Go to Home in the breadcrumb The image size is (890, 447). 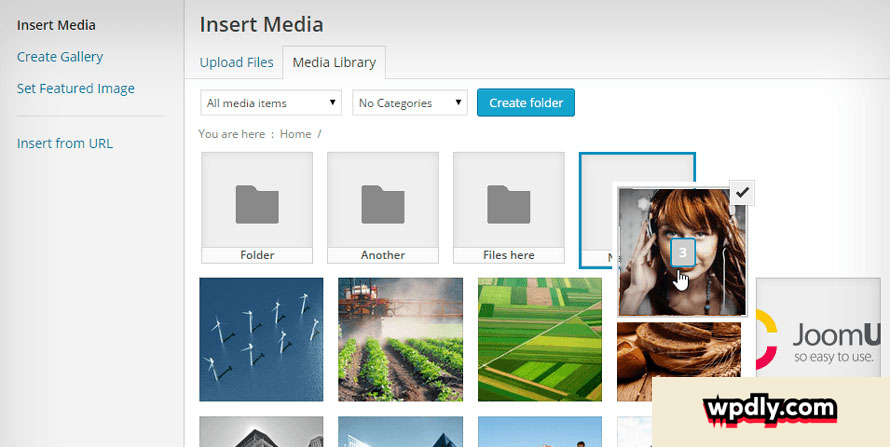(295, 134)
